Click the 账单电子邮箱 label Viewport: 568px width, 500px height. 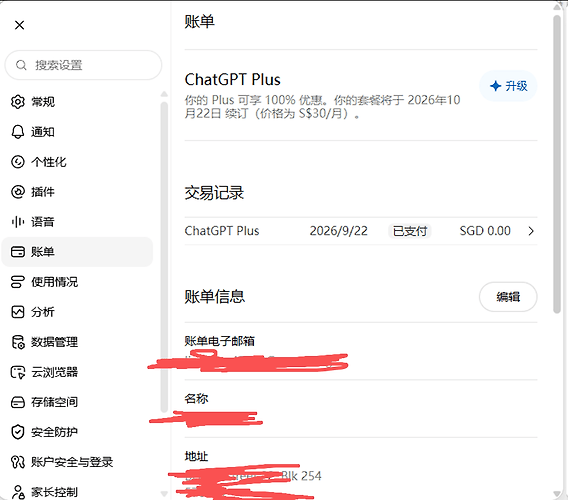pos(220,341)
